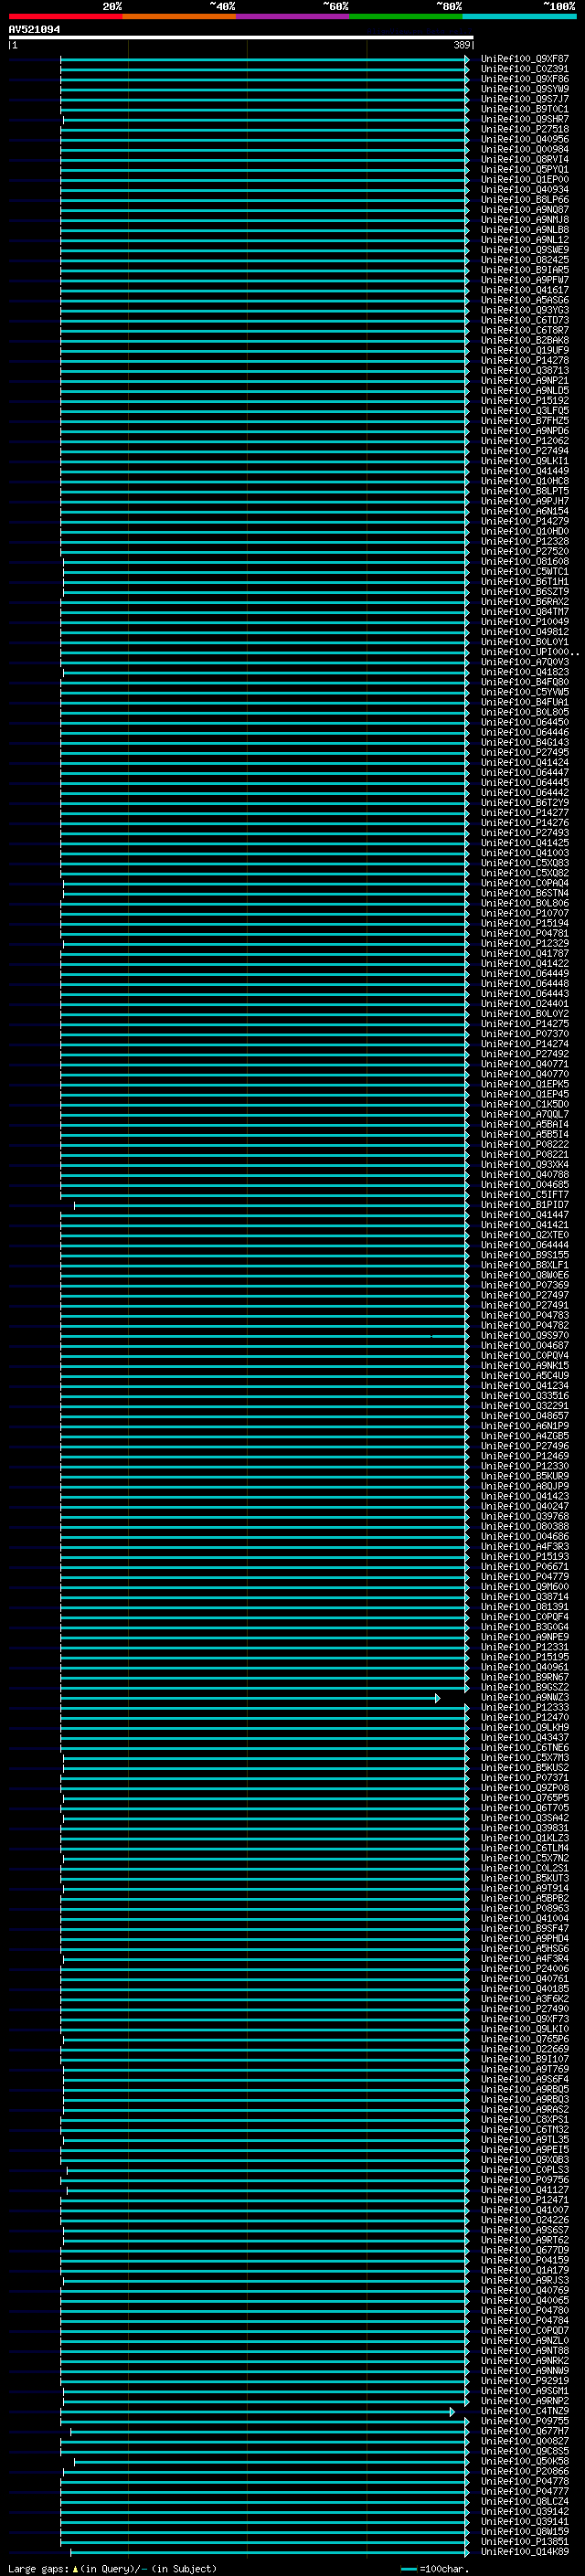Open hit UniRef100_P13851
Image resolution: width=585 pixels, height=2576 pixels.
point(525,2543)
